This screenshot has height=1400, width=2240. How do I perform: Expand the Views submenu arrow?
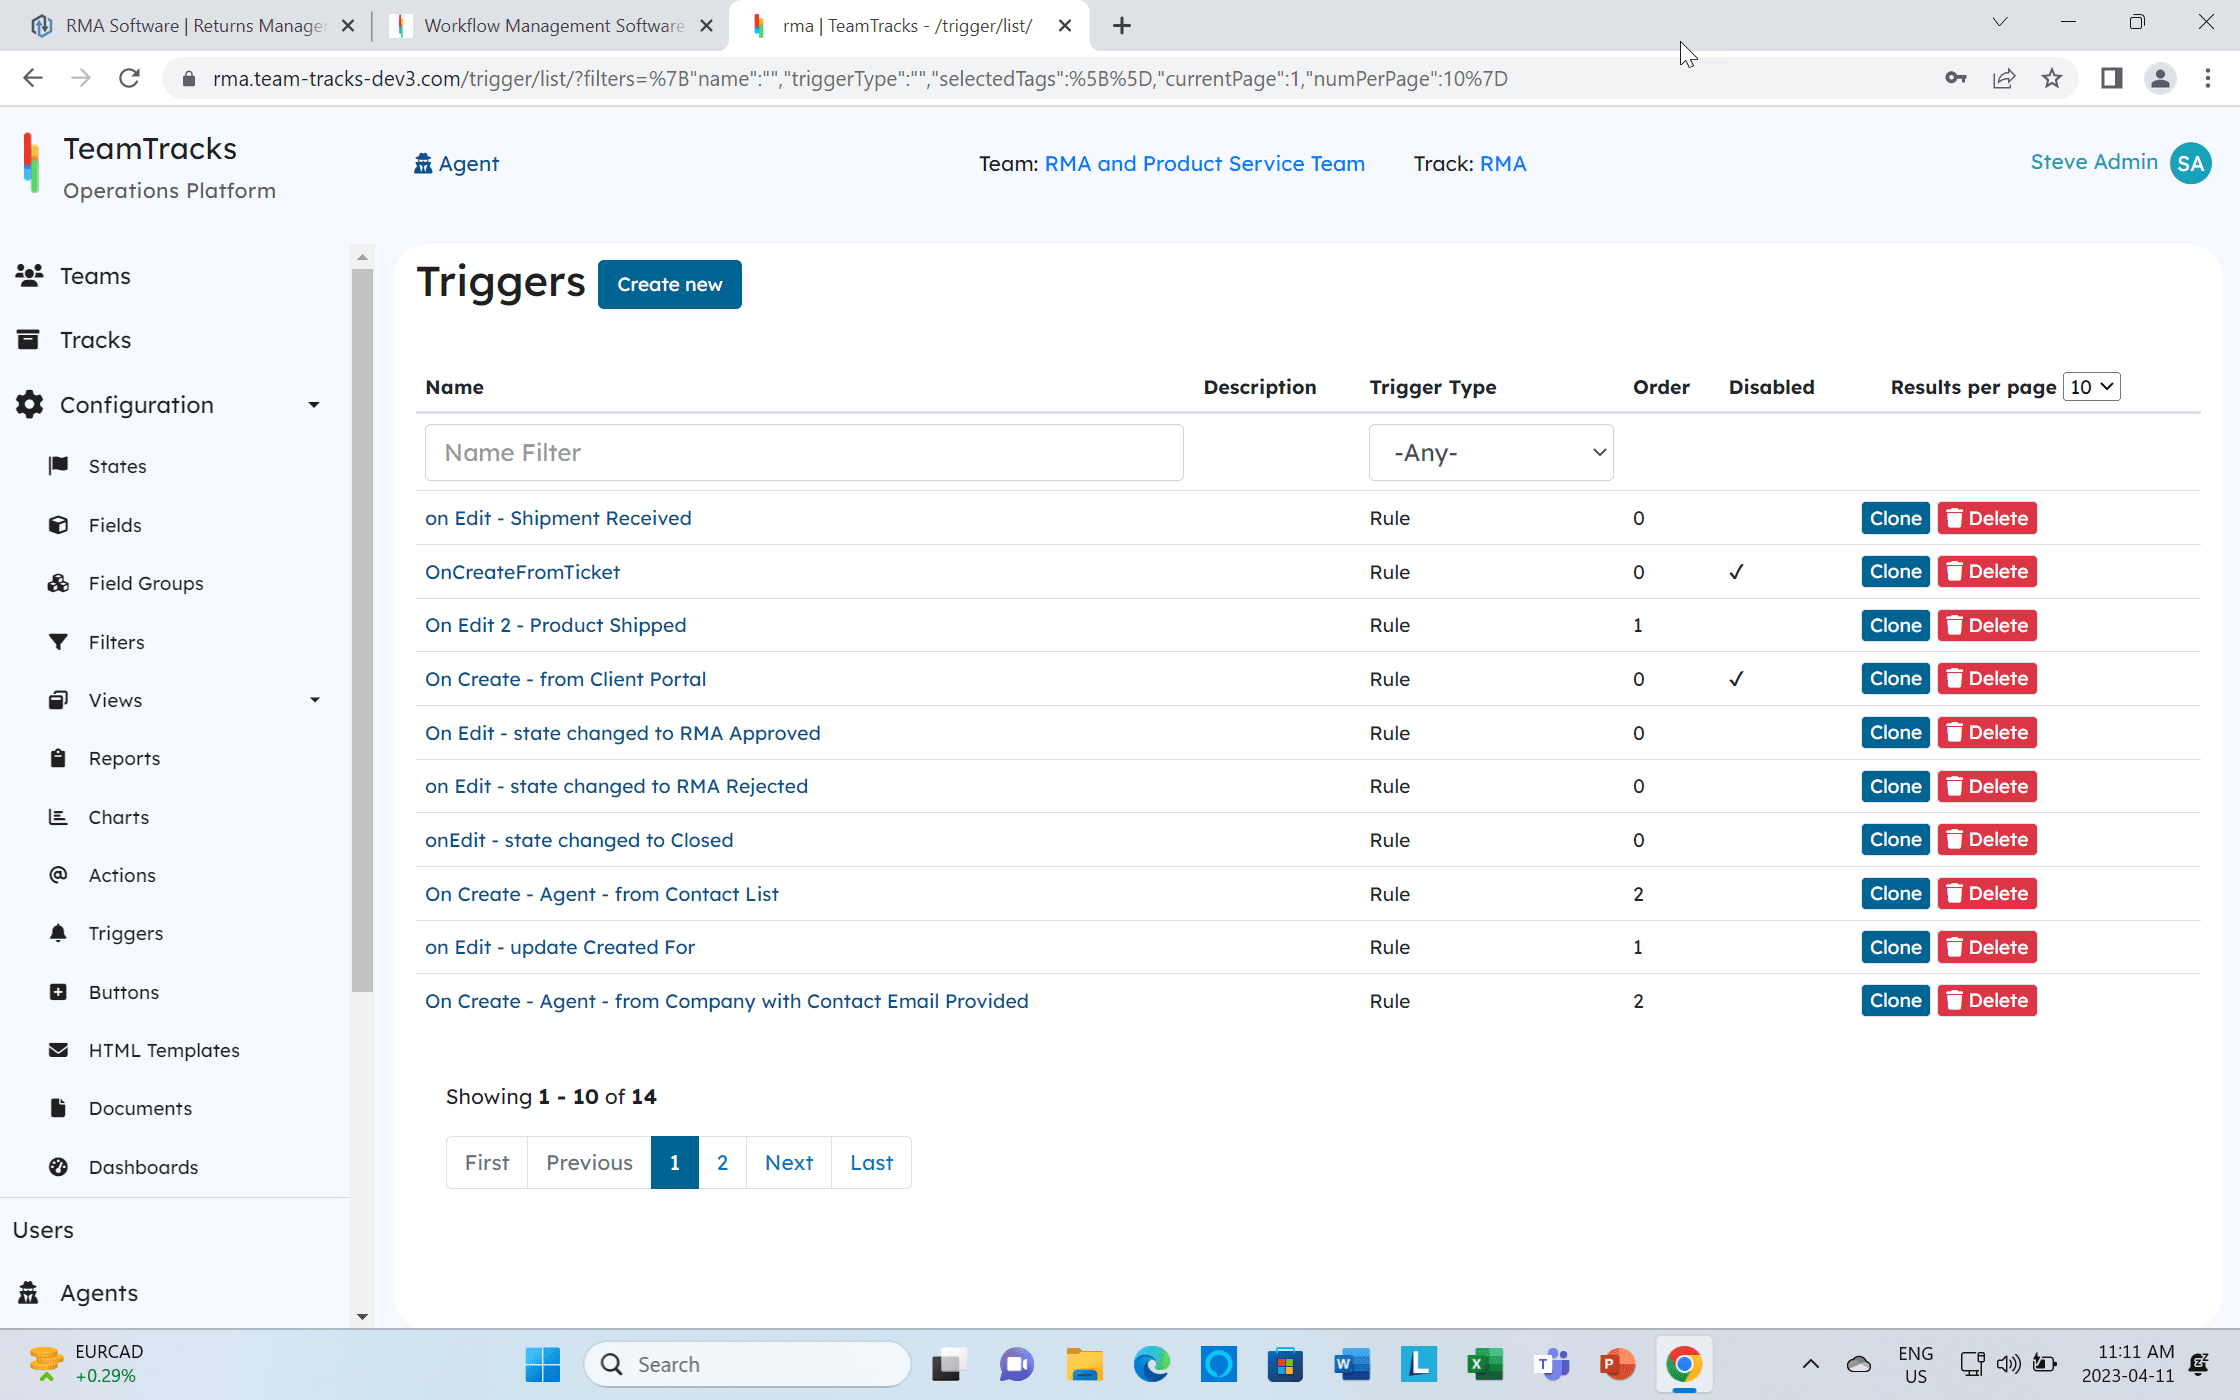pyautogui.click(x=315, y=700)
